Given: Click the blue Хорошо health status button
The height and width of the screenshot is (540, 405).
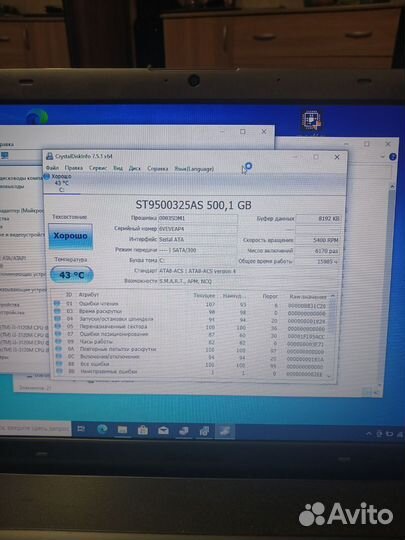Looking at the screenshot, I should click(71, 236).
